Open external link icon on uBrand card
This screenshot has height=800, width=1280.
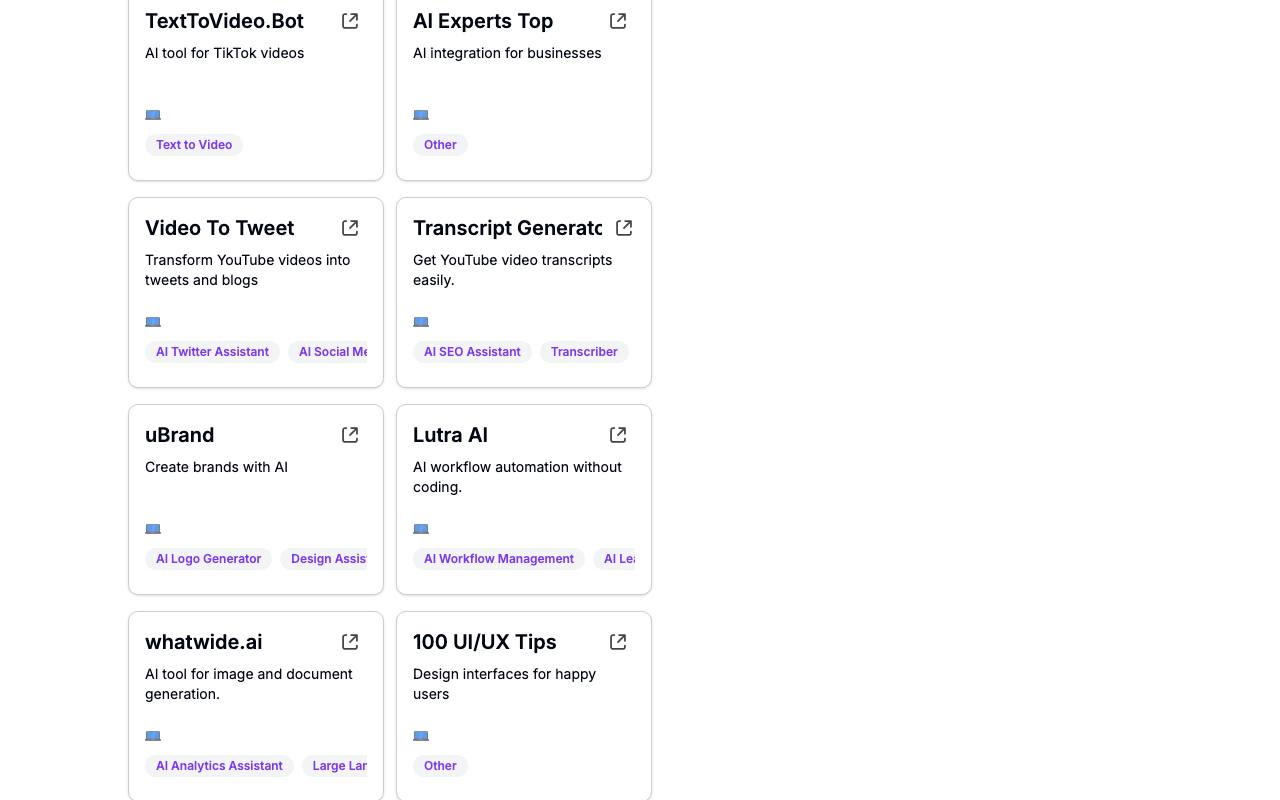pyautogui.click(x=350, y=435)
